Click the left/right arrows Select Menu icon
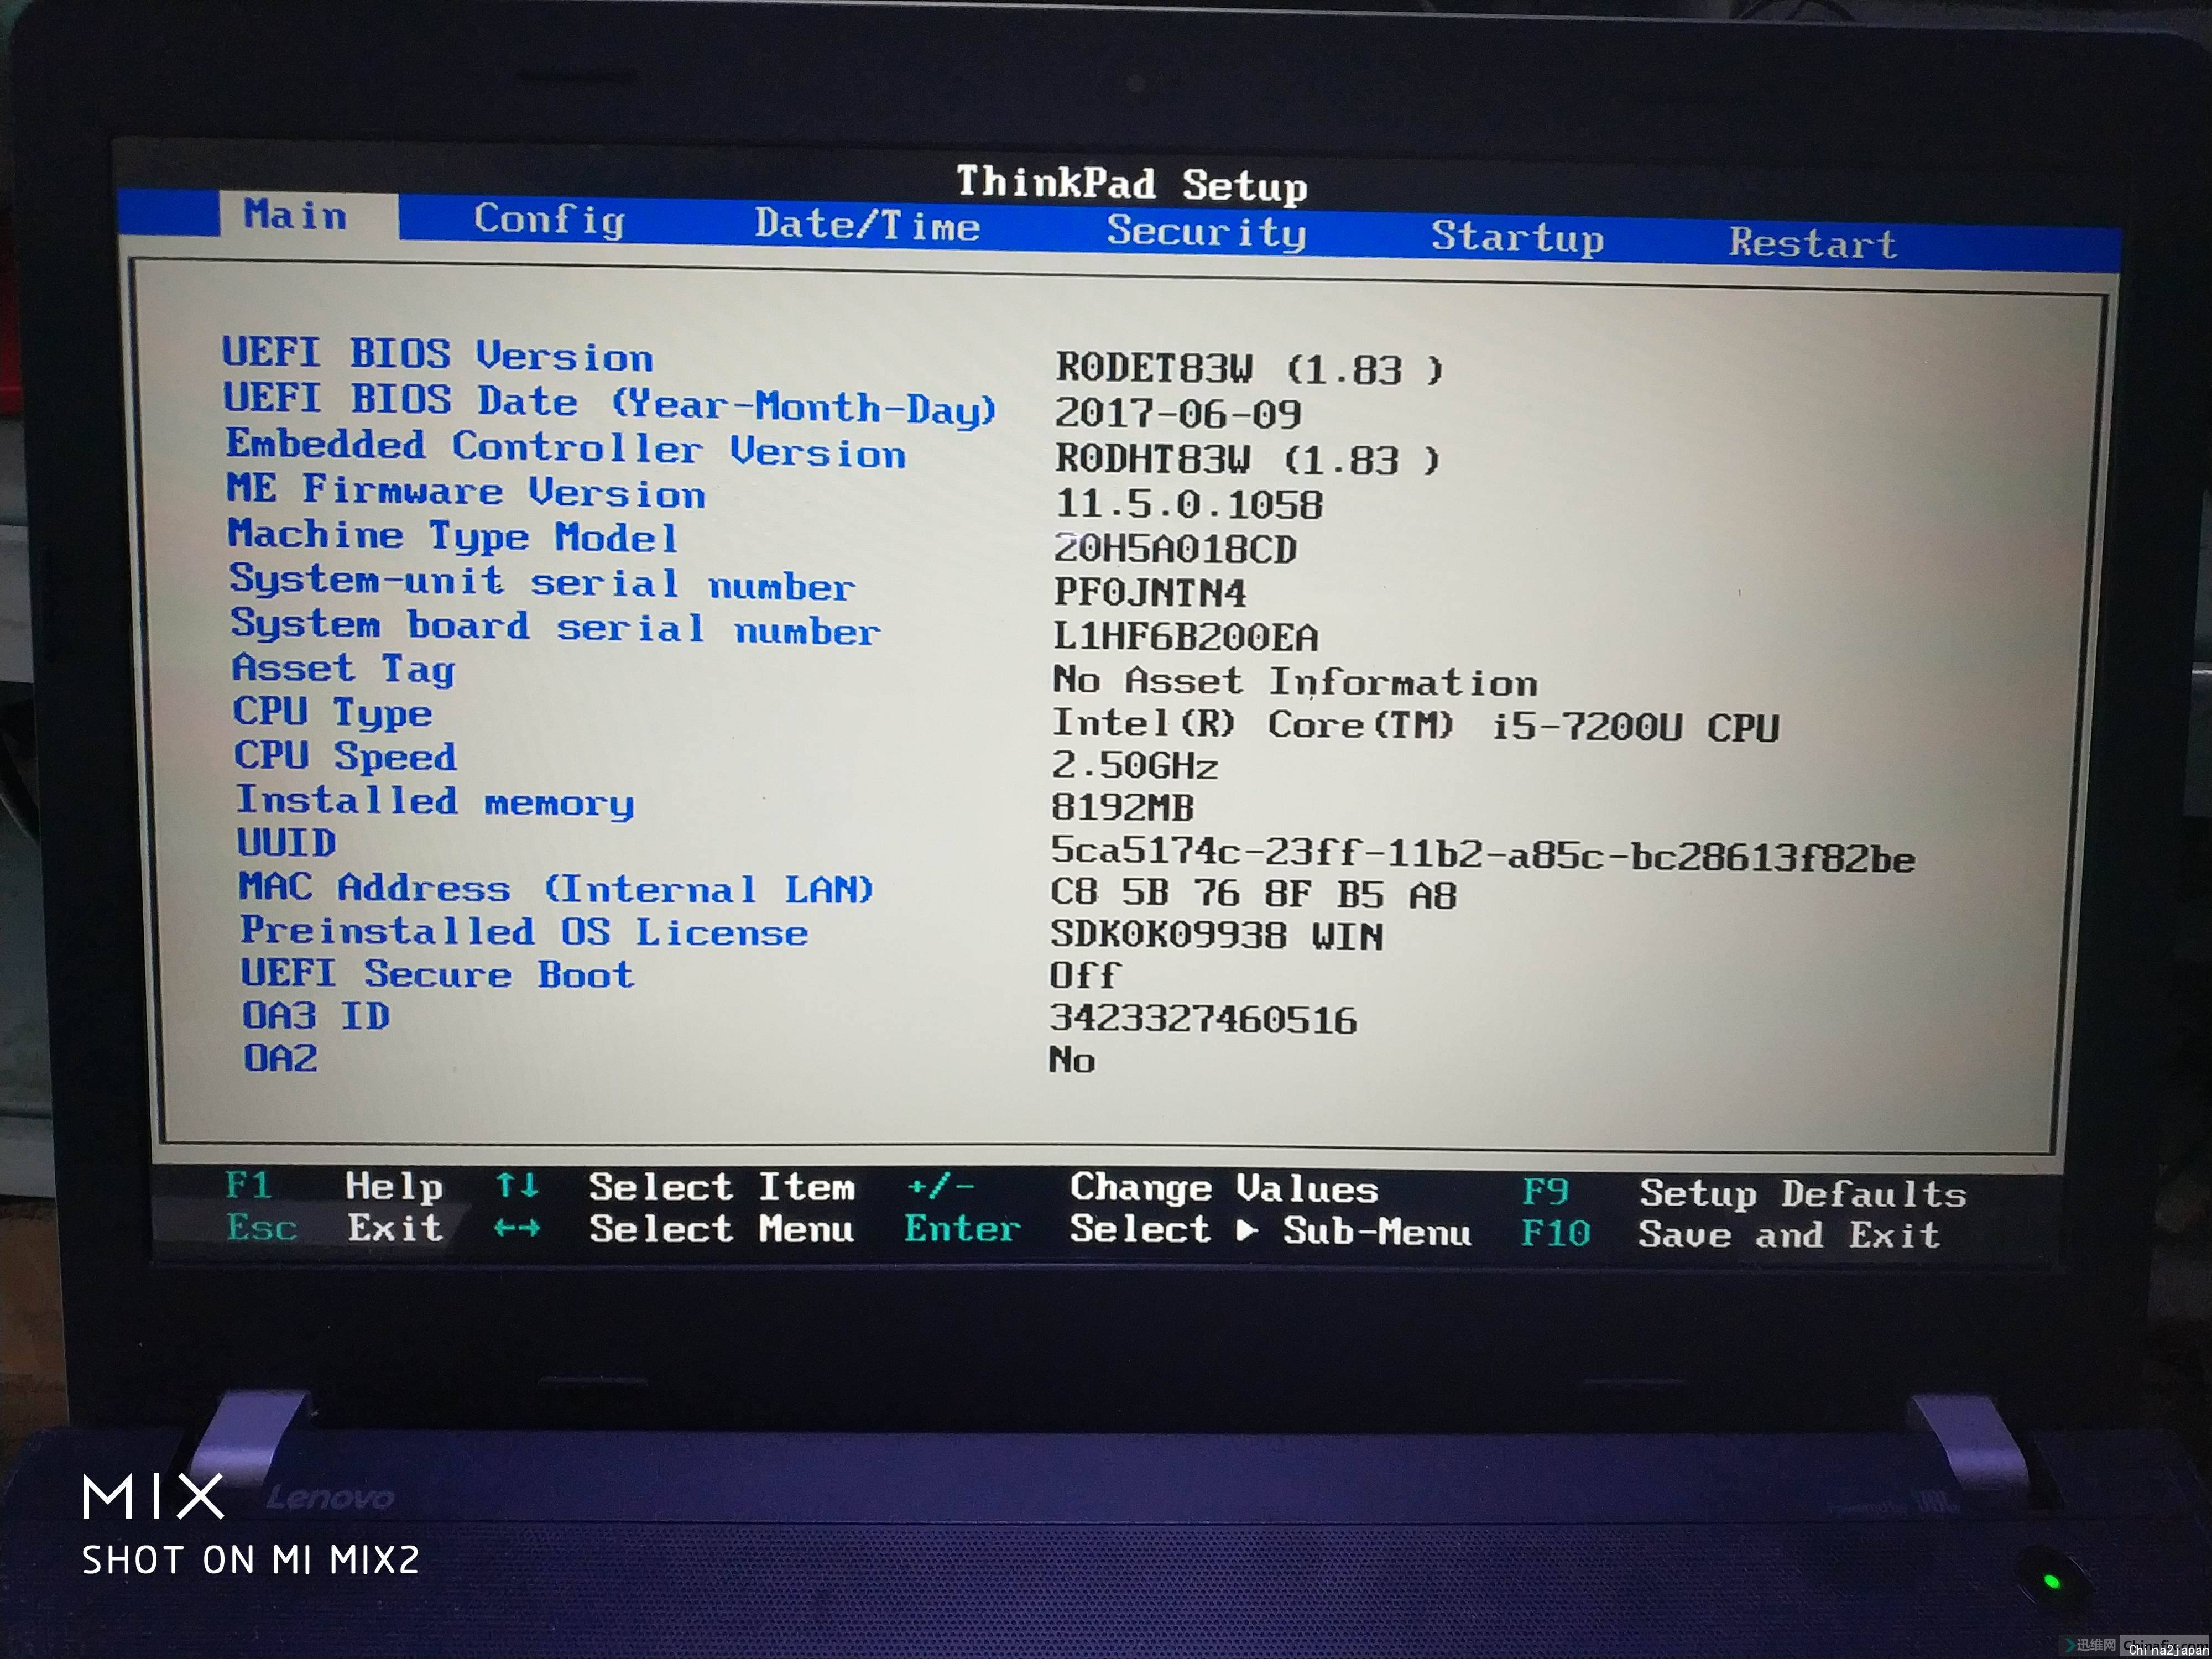 [517, 1228]
